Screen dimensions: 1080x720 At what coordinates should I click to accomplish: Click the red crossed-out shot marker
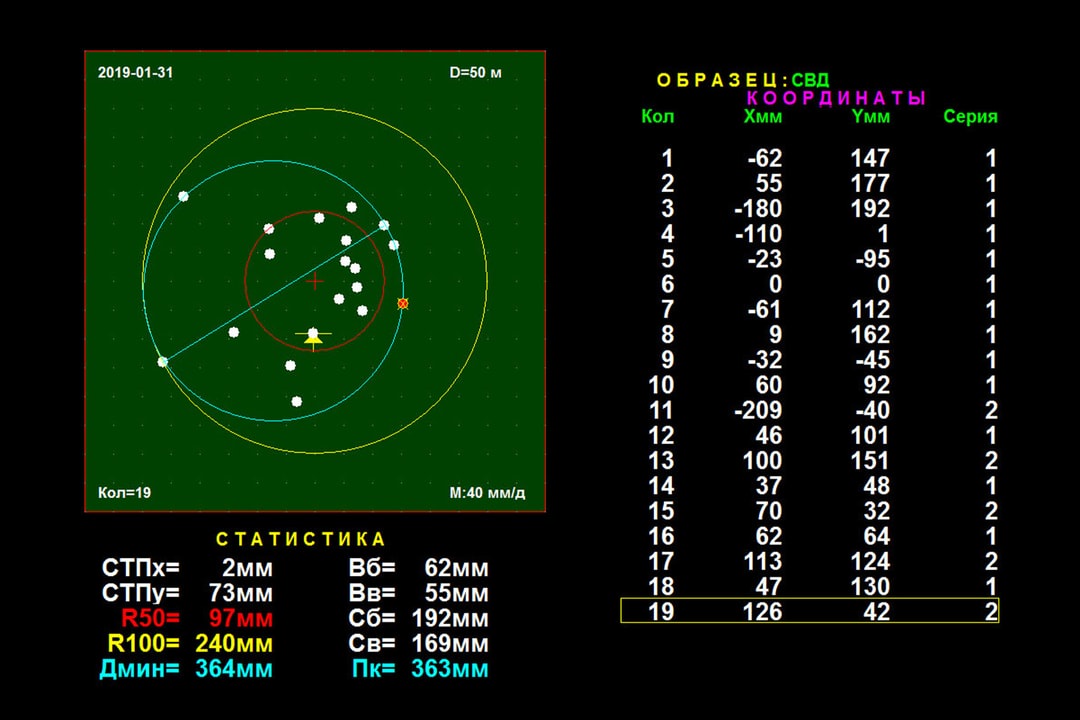pyautogui.click(x=403, y=303)
